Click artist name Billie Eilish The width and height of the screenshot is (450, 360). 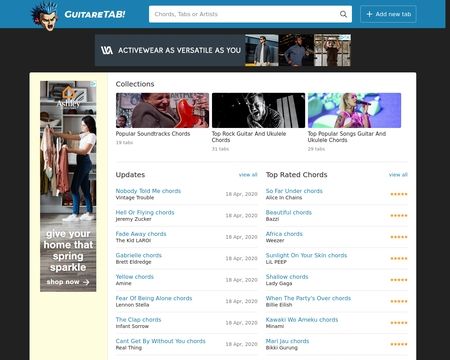coord(279,305)
